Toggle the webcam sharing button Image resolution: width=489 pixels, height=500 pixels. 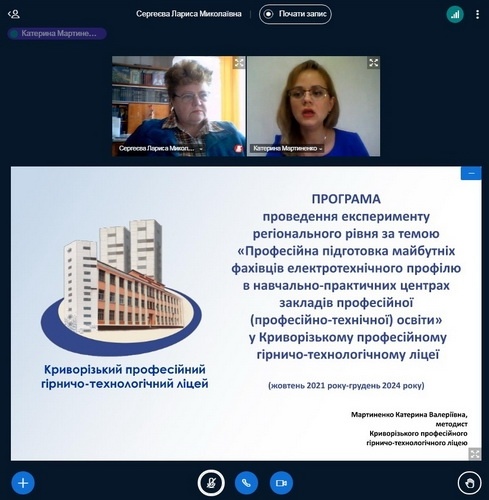tap(281, 483)
